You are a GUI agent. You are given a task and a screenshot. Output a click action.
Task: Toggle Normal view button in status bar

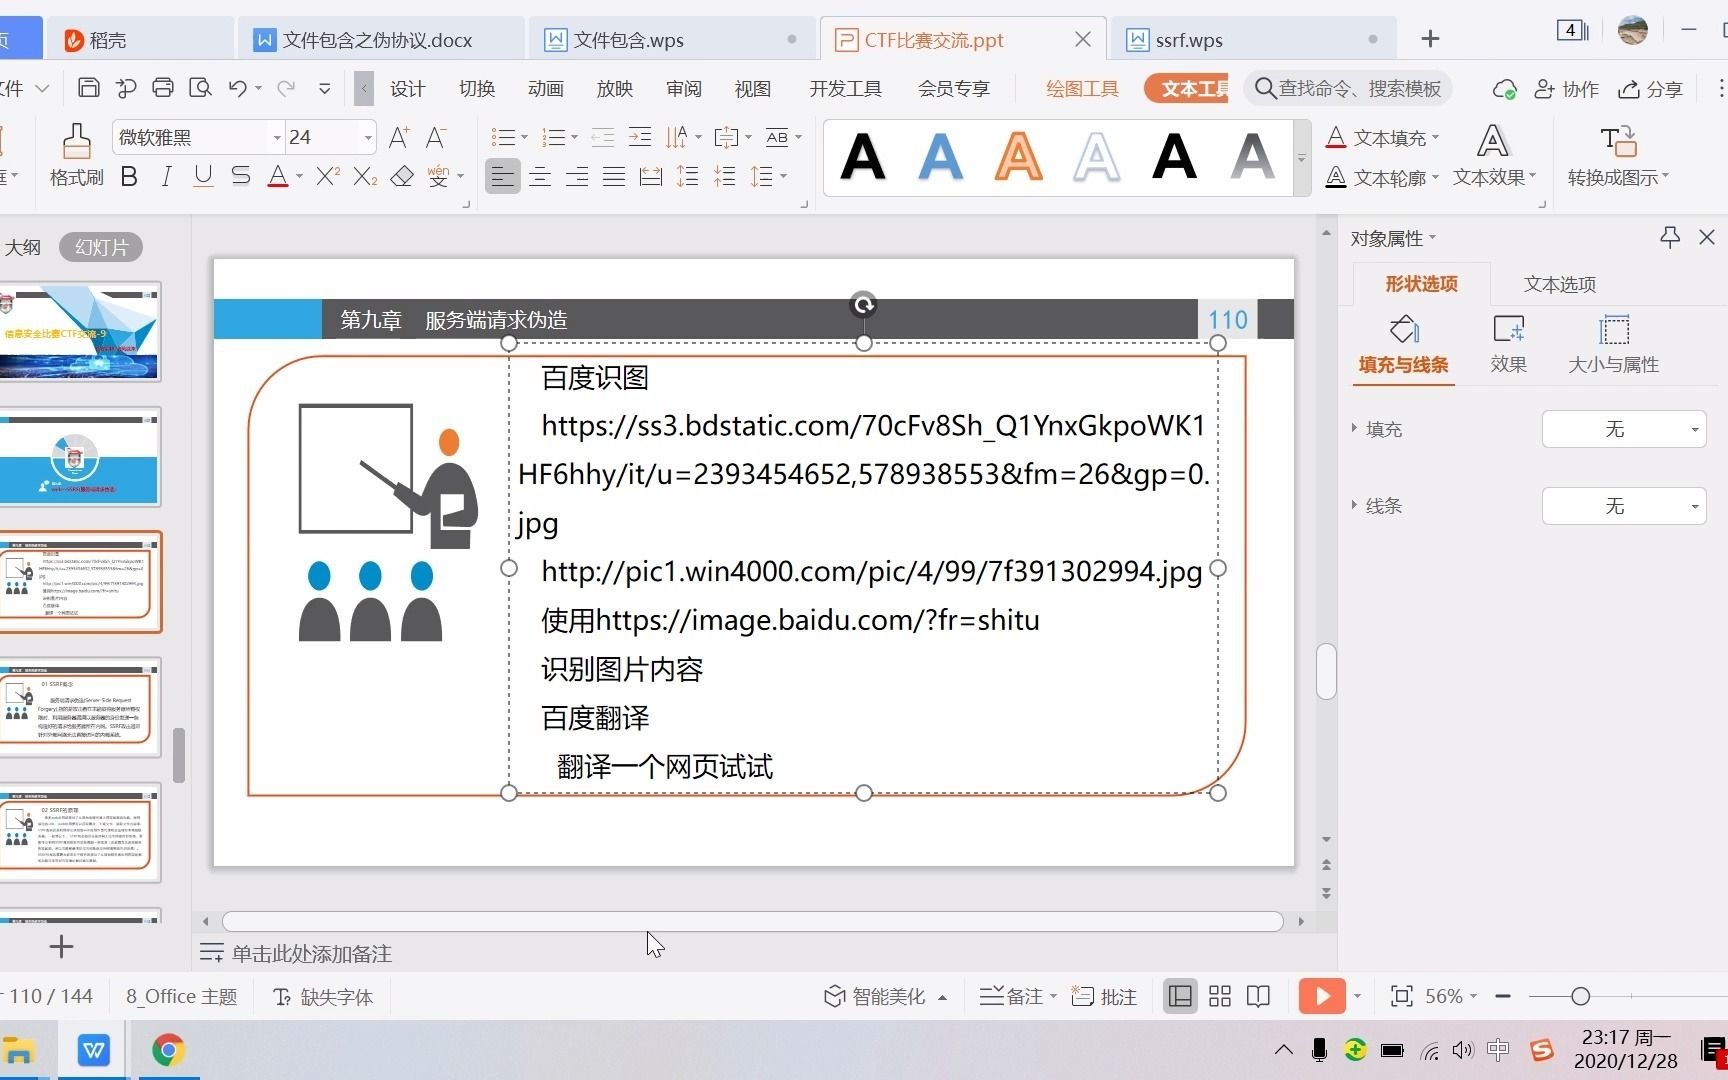coord(1180,996)
